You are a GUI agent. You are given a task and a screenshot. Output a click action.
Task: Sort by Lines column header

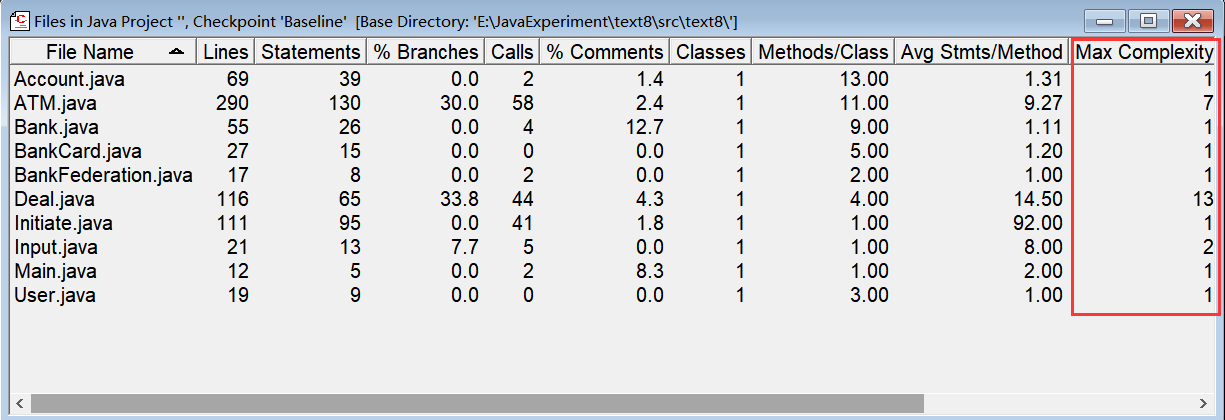tap(225, 52)
